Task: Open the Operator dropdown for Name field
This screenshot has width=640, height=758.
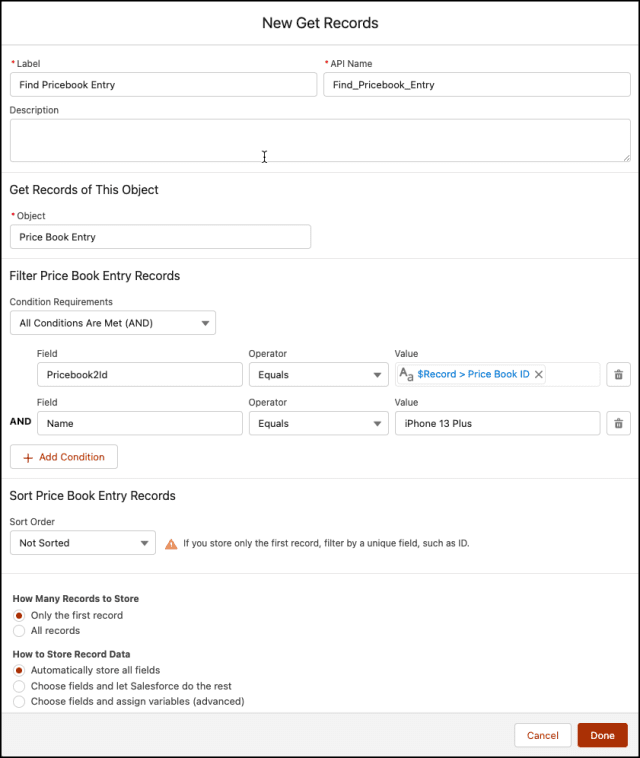Action: pyautogui.click(x=318, y=423)
